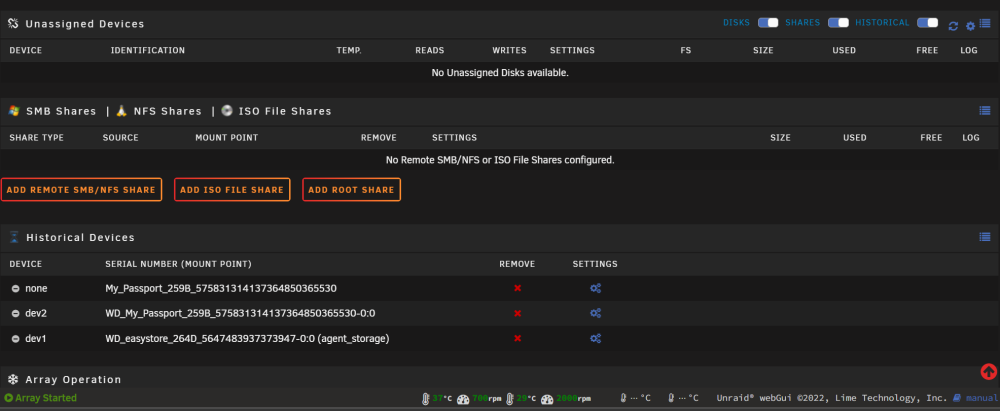Image resolution: width=1000 pixels, height=411 pixels.
Task: Open settings gears for dev2 device
Action: 595,313
